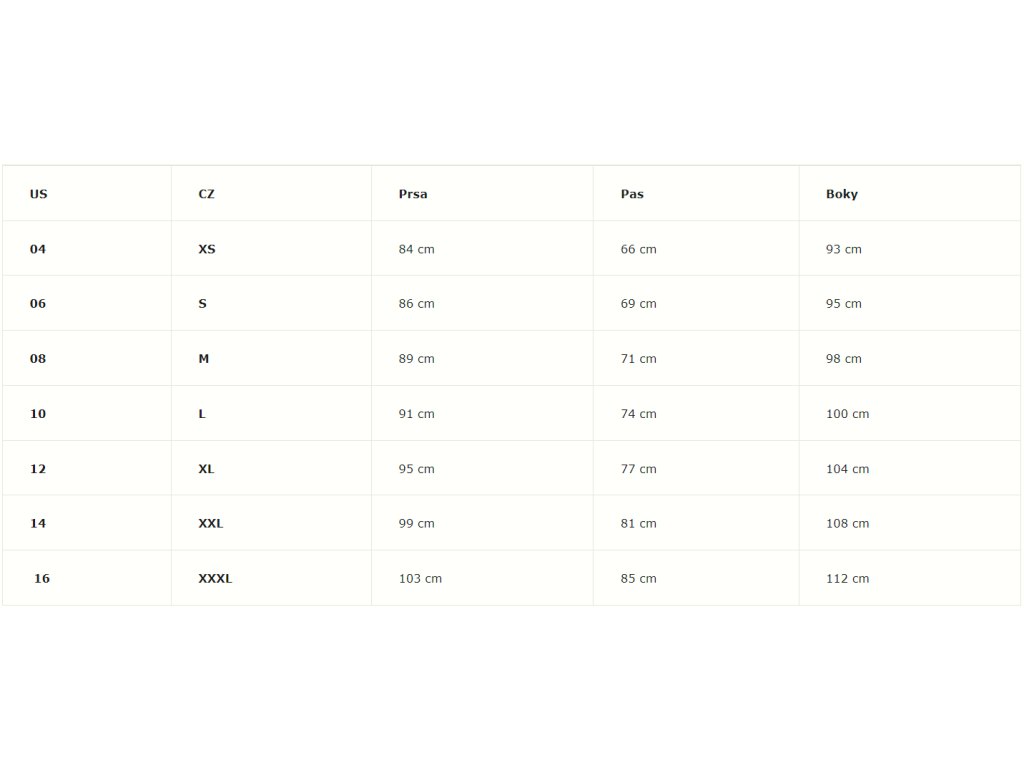Click the 99 cm chest value
1024x768 pixels.
[416, 523]
